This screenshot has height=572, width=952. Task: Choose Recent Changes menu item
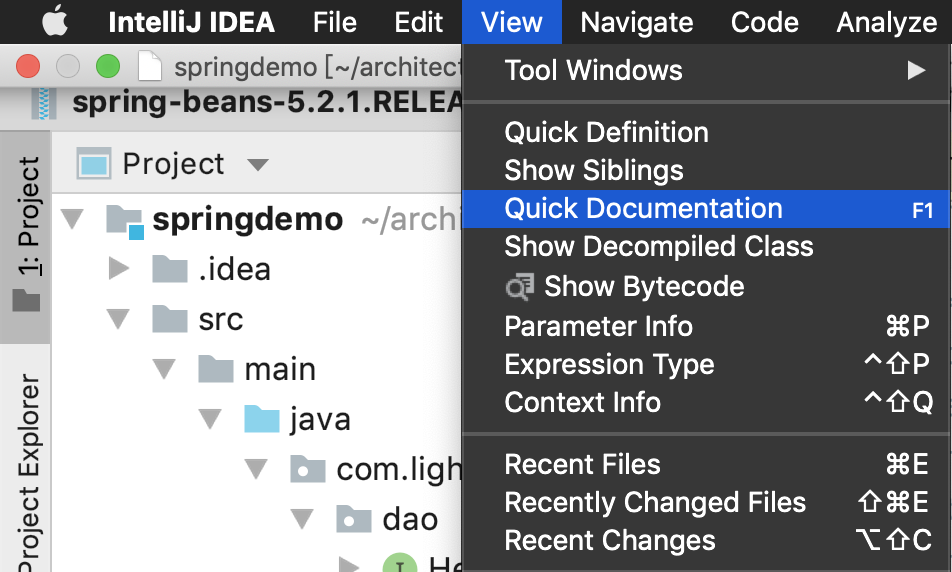click(706, 540)
